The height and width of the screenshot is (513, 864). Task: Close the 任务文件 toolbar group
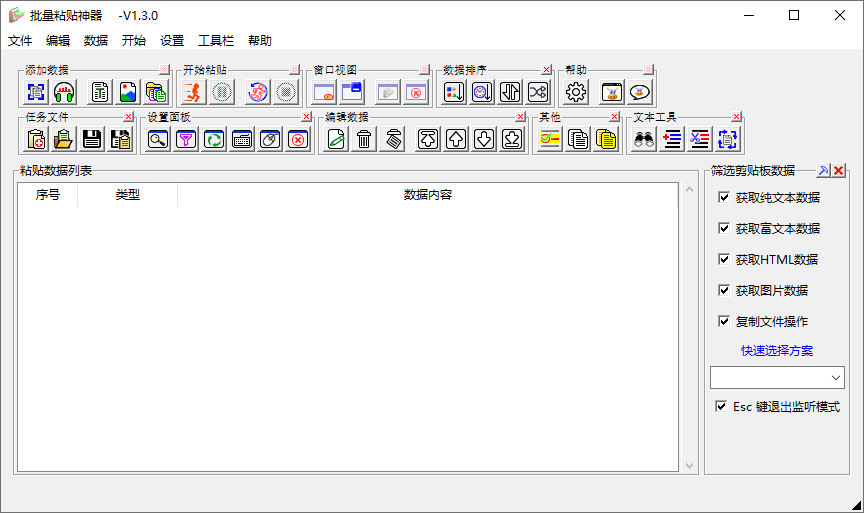tap(128, 116)
